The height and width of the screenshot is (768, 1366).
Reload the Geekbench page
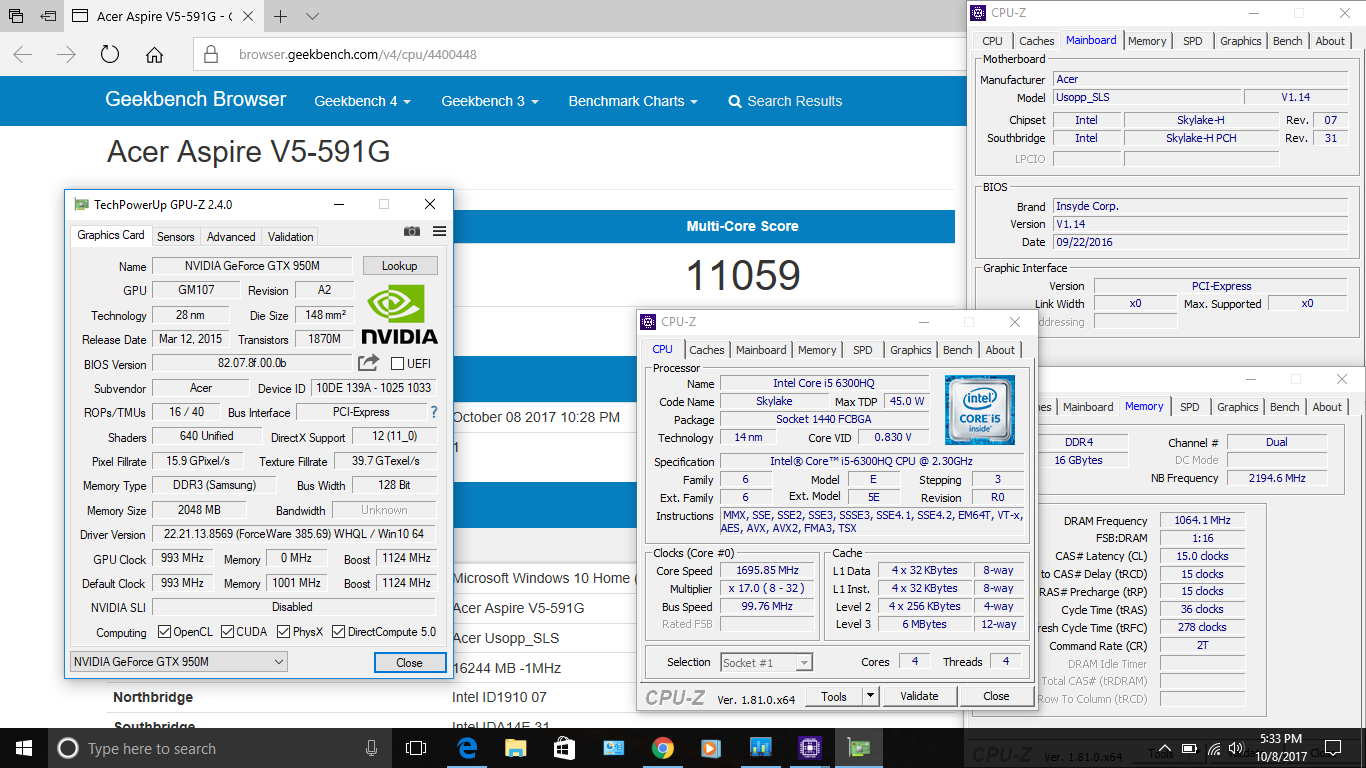[110, 55]
